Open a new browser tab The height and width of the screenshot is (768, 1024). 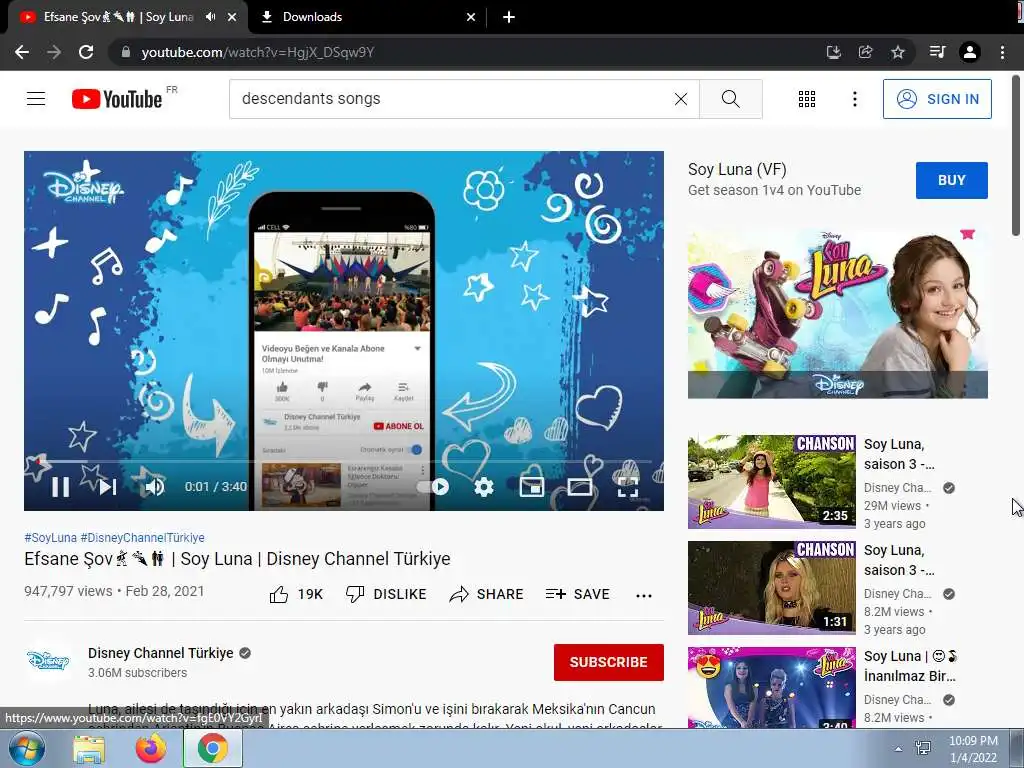pyautogui.click(x=509, y=17)
